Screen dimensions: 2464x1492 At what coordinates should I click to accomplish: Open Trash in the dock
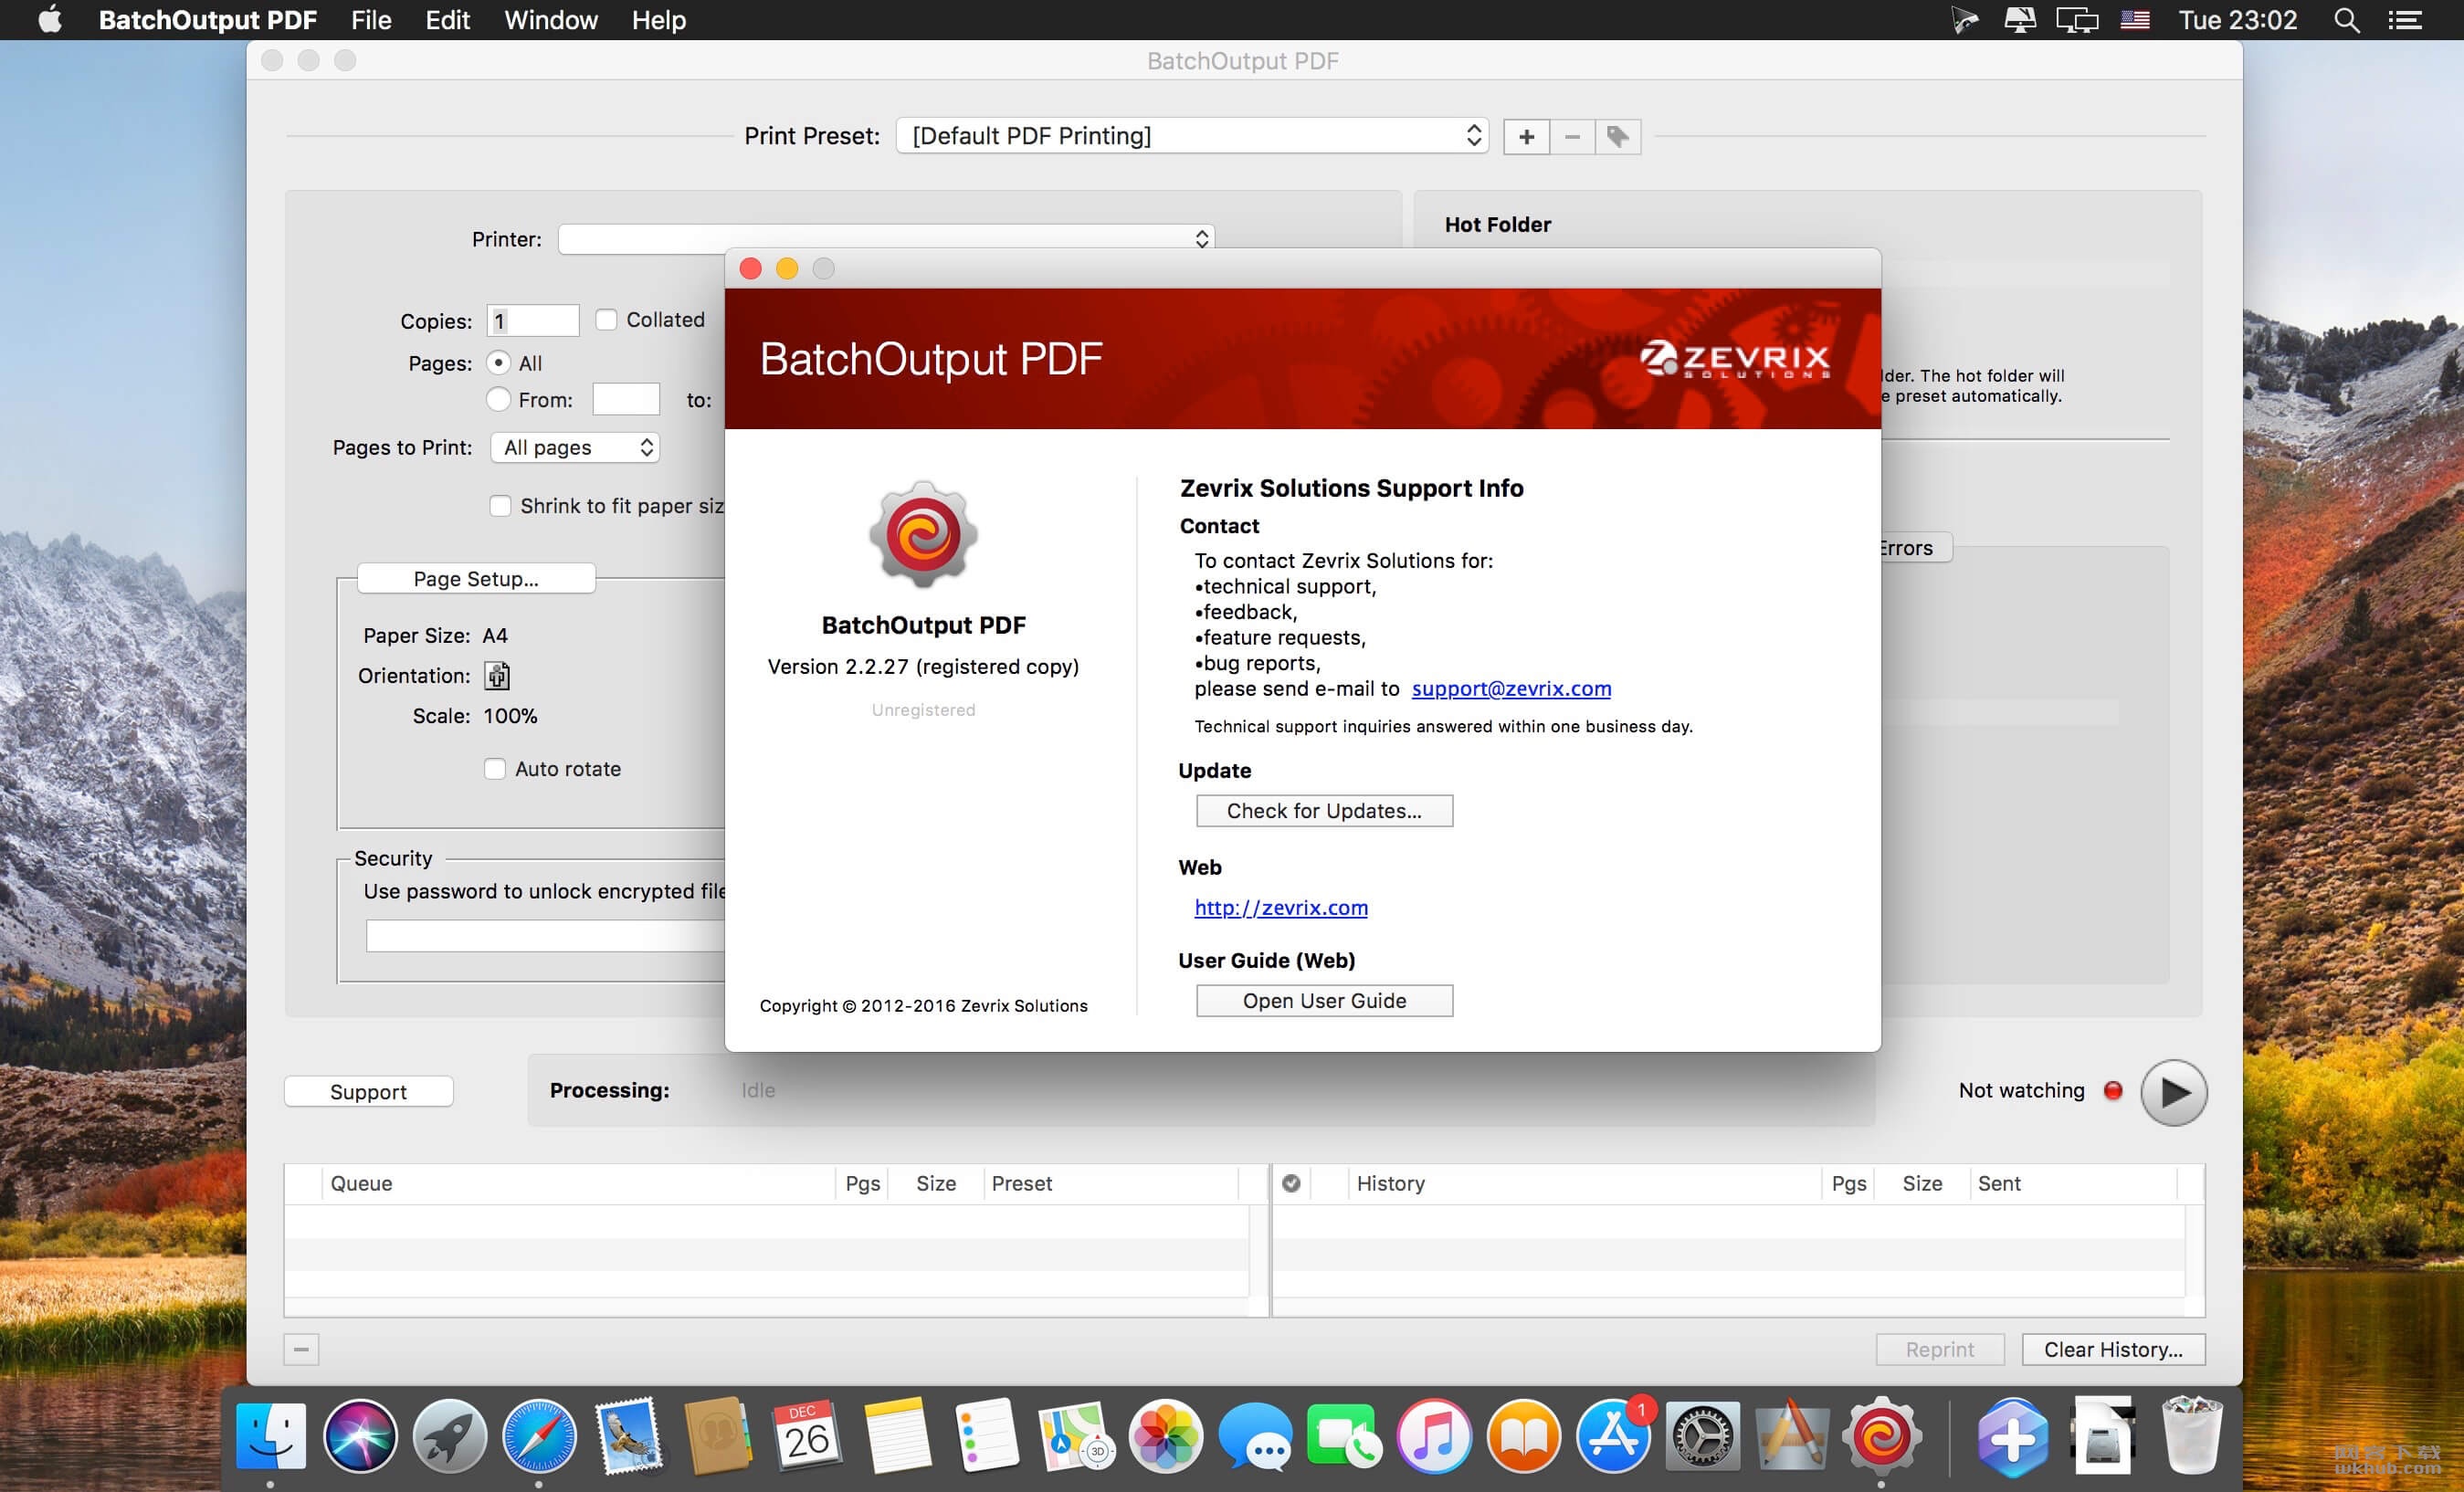tap(2192, 1436)
